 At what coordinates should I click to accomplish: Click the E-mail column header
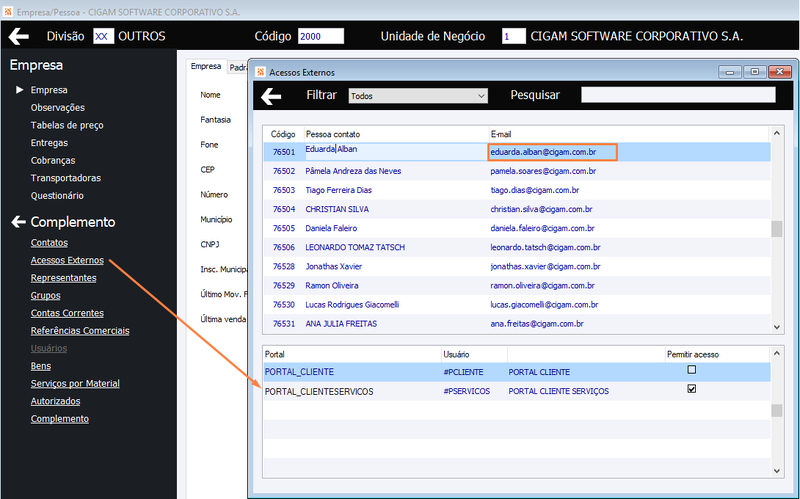629,134
